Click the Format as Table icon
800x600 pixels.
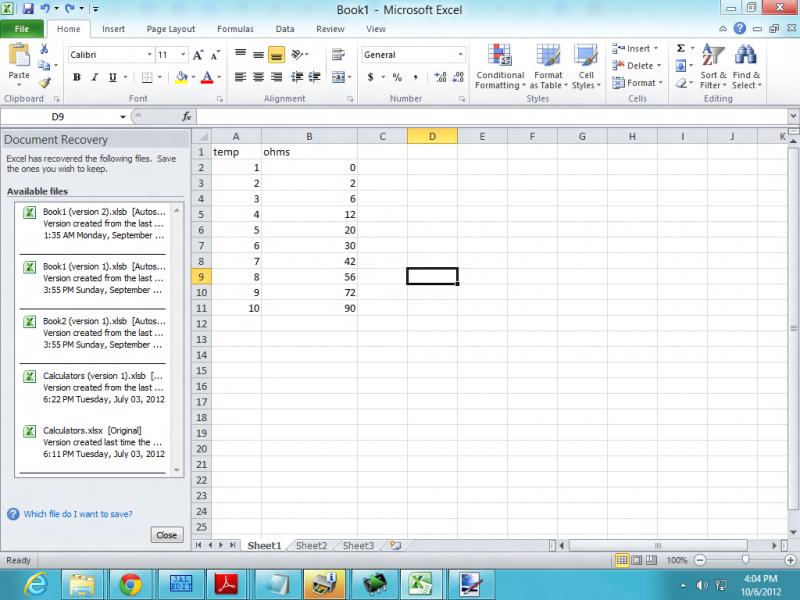pos(548,66)
